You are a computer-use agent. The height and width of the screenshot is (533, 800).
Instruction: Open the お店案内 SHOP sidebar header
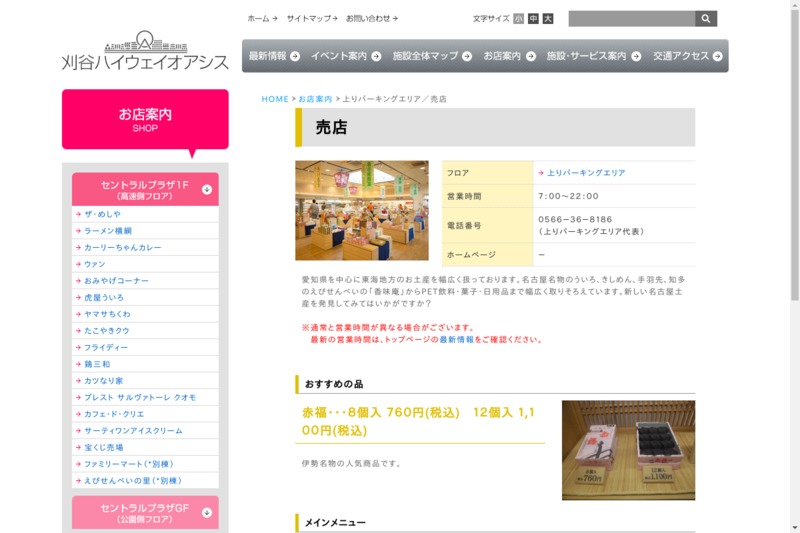(145, 119)
